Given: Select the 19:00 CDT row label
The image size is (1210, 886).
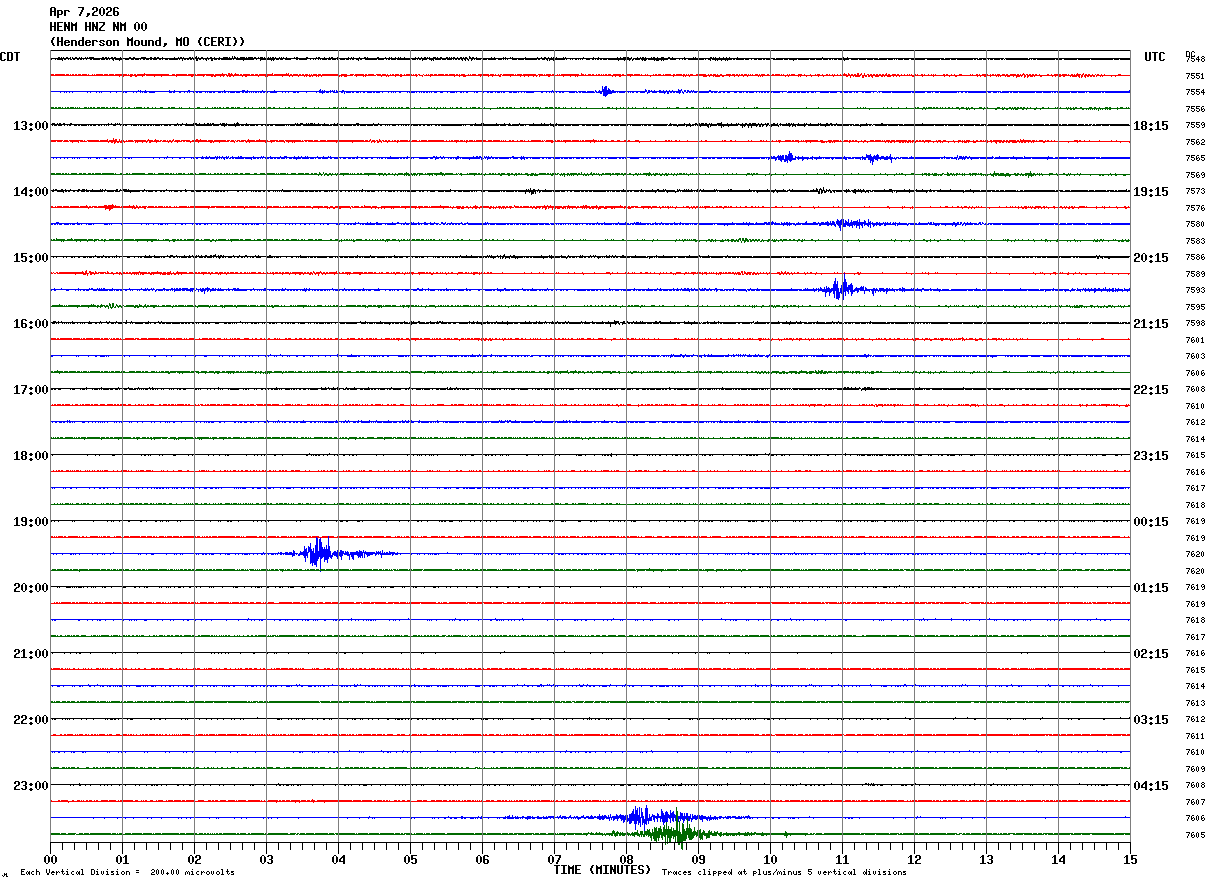Looking at the screenshot, I should tap(31, 522).
